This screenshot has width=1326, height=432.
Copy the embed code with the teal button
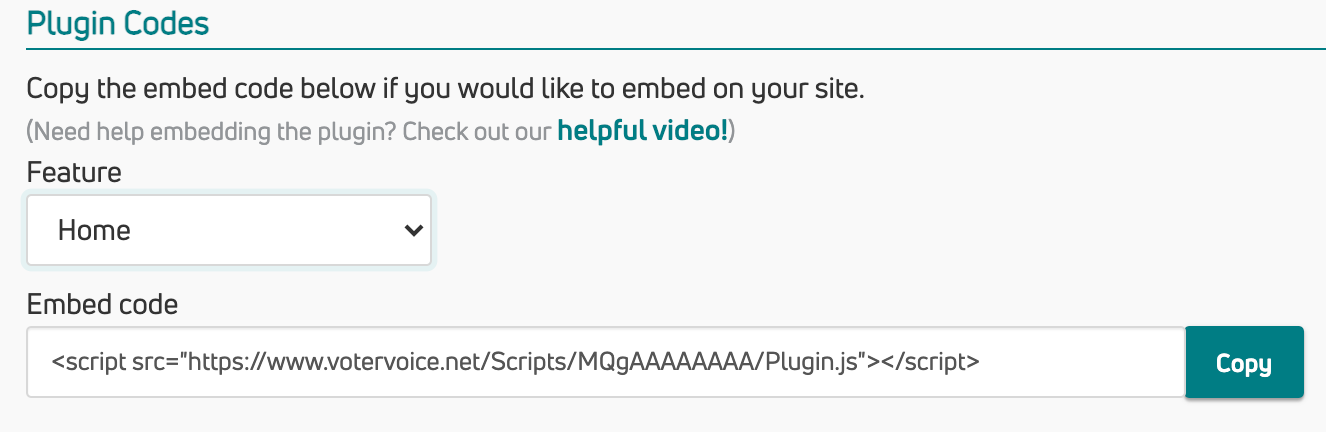(1244, 363)
